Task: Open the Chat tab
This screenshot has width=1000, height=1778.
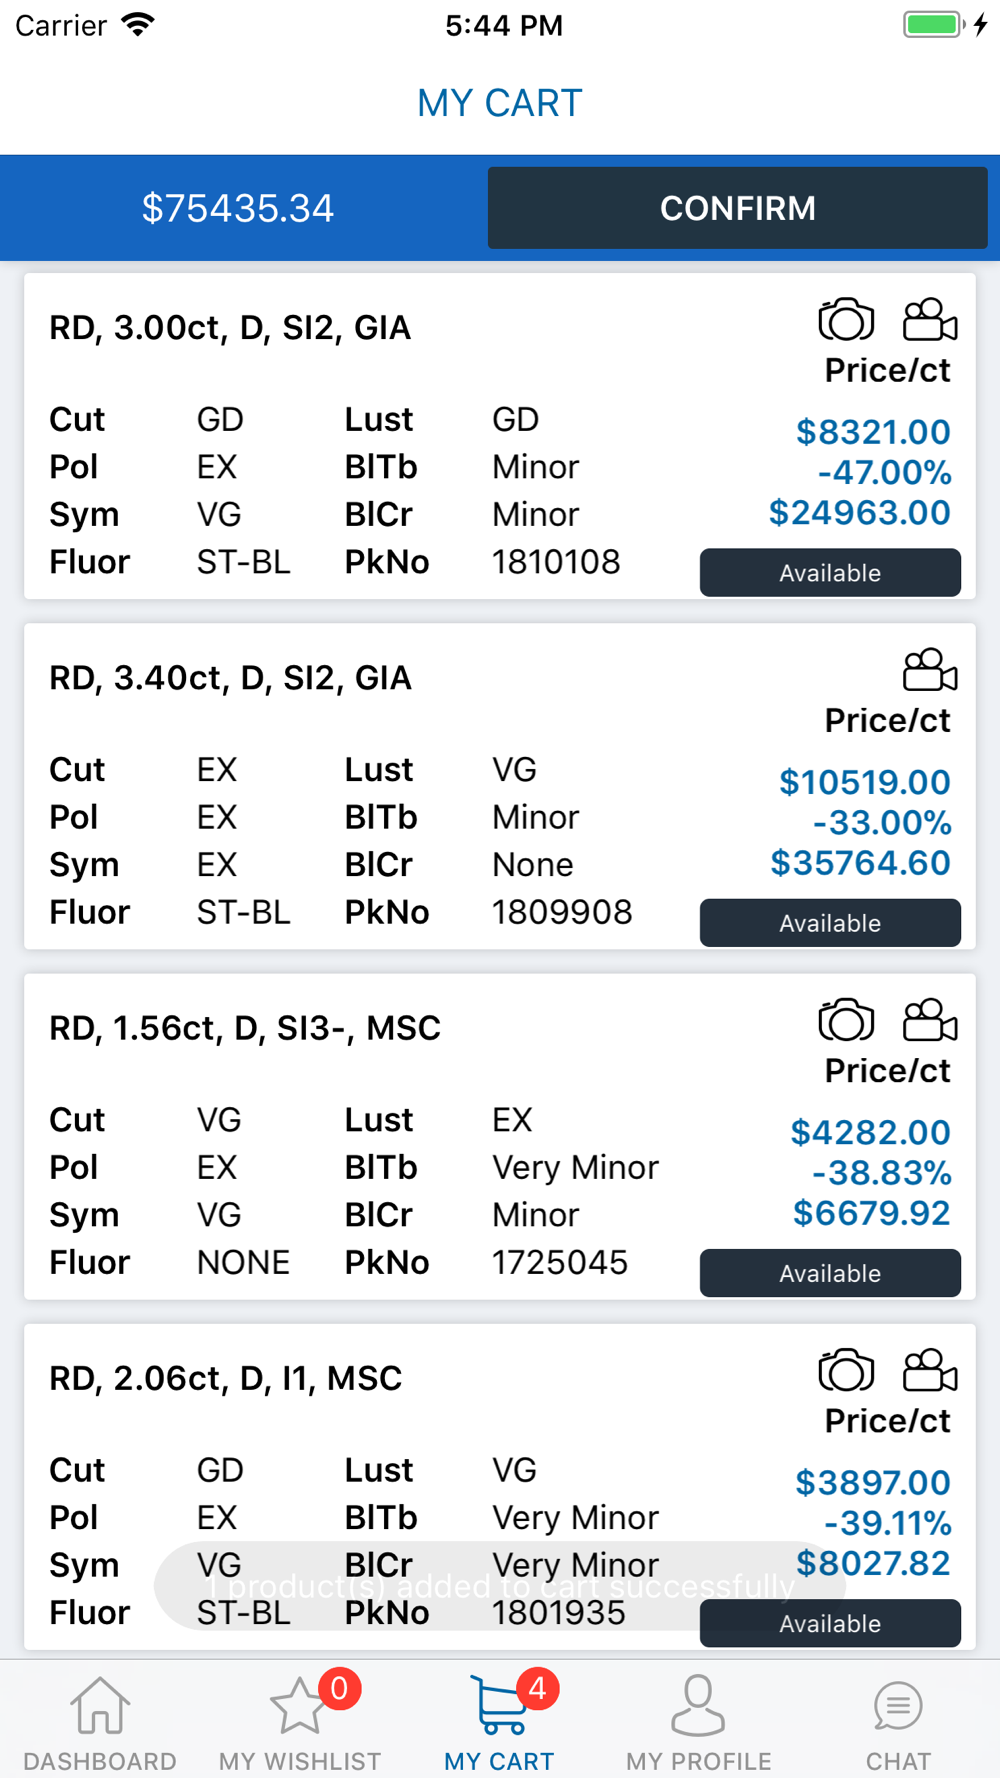Action: tap(898, 1722)
